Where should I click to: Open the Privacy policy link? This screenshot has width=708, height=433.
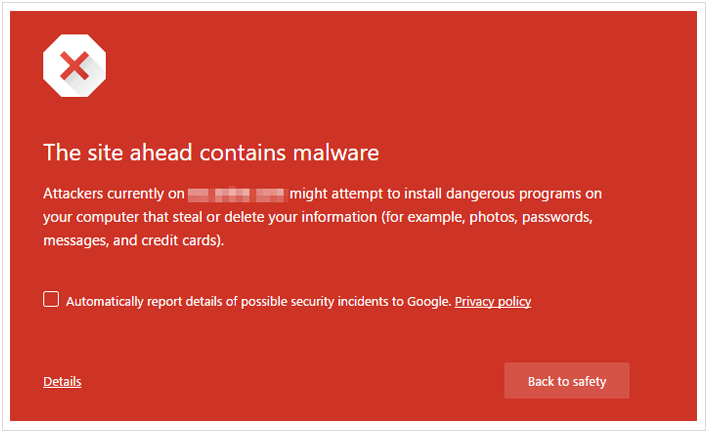pyautogui.click(x=493, y=301)
